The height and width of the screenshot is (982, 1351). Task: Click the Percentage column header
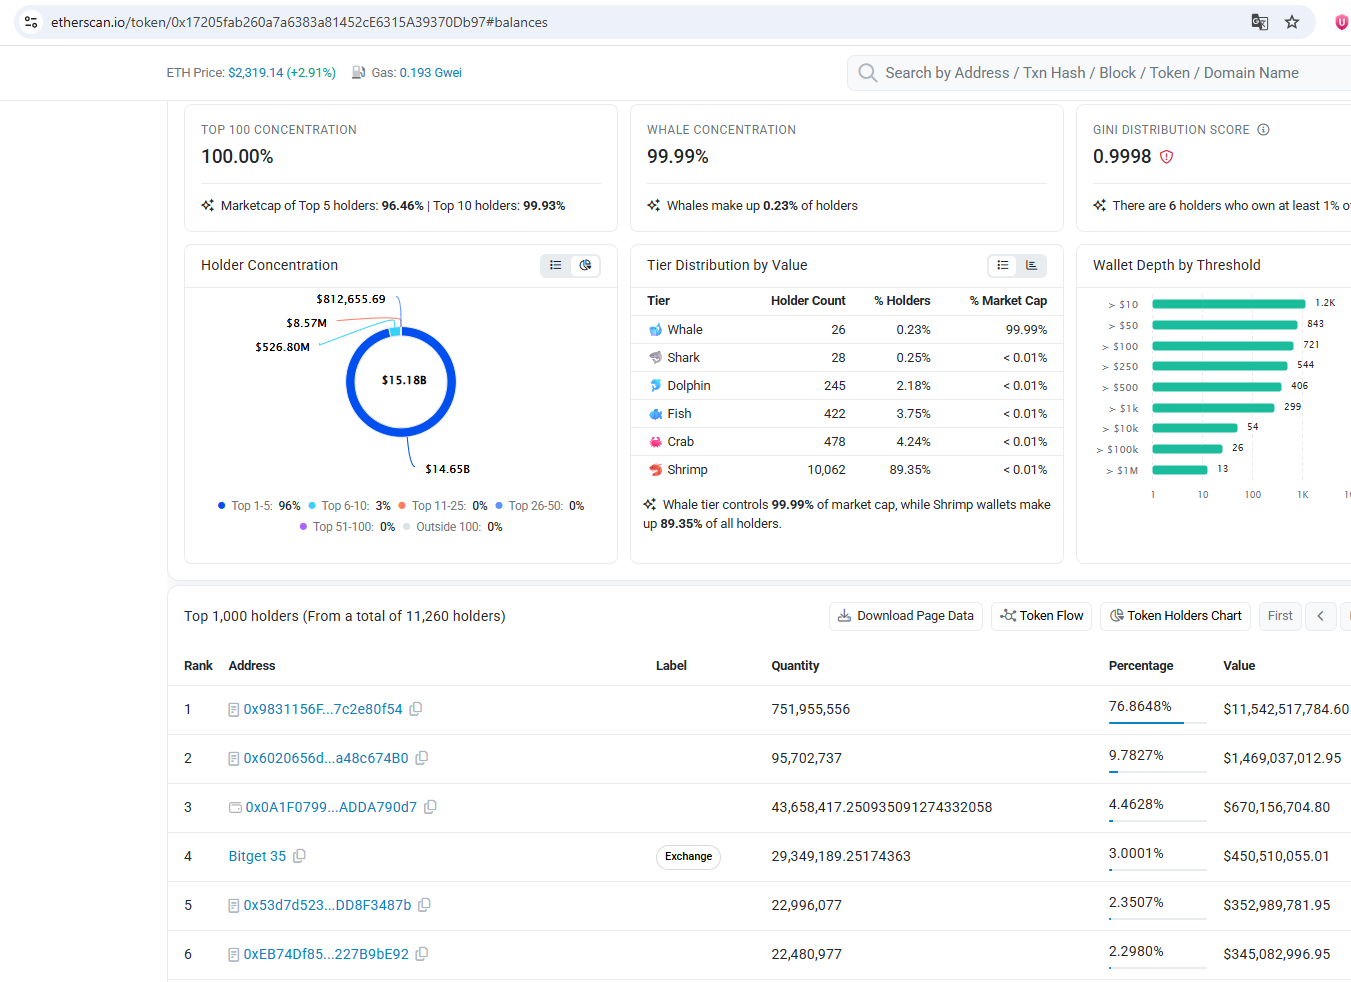[1141, 666]
